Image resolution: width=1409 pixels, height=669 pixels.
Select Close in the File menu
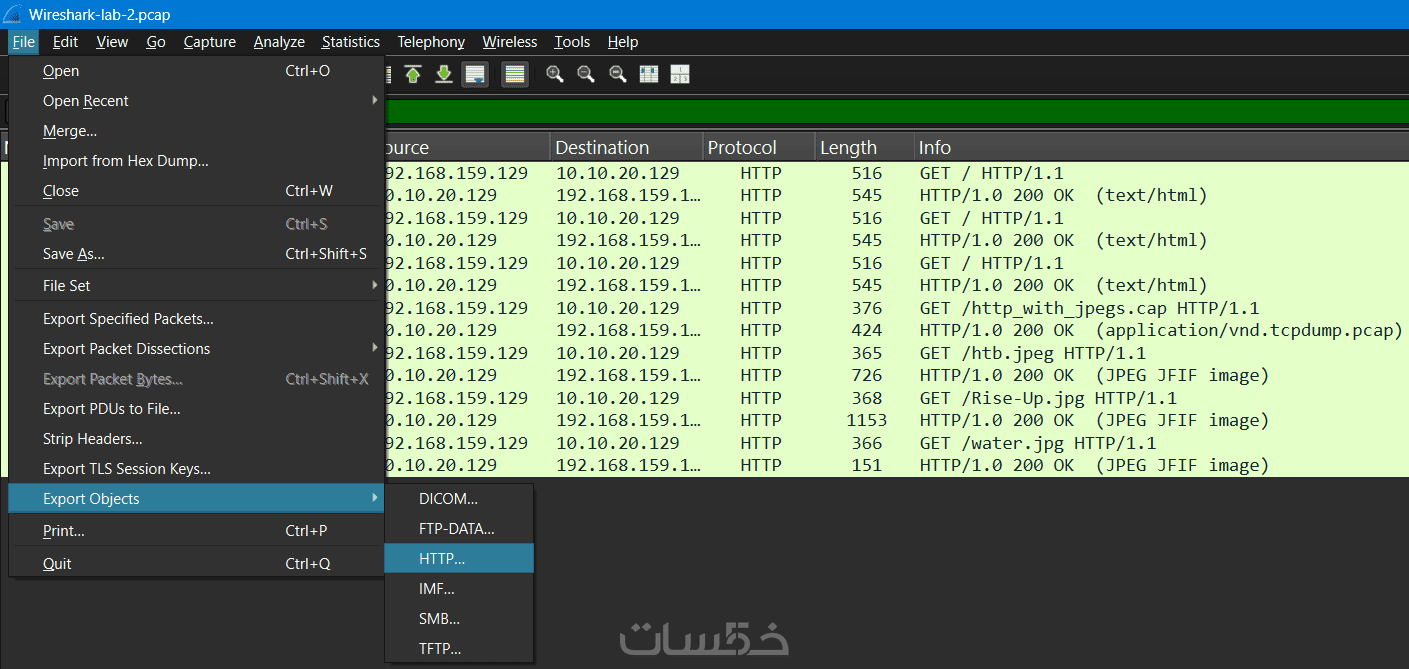tap(196, 191)
